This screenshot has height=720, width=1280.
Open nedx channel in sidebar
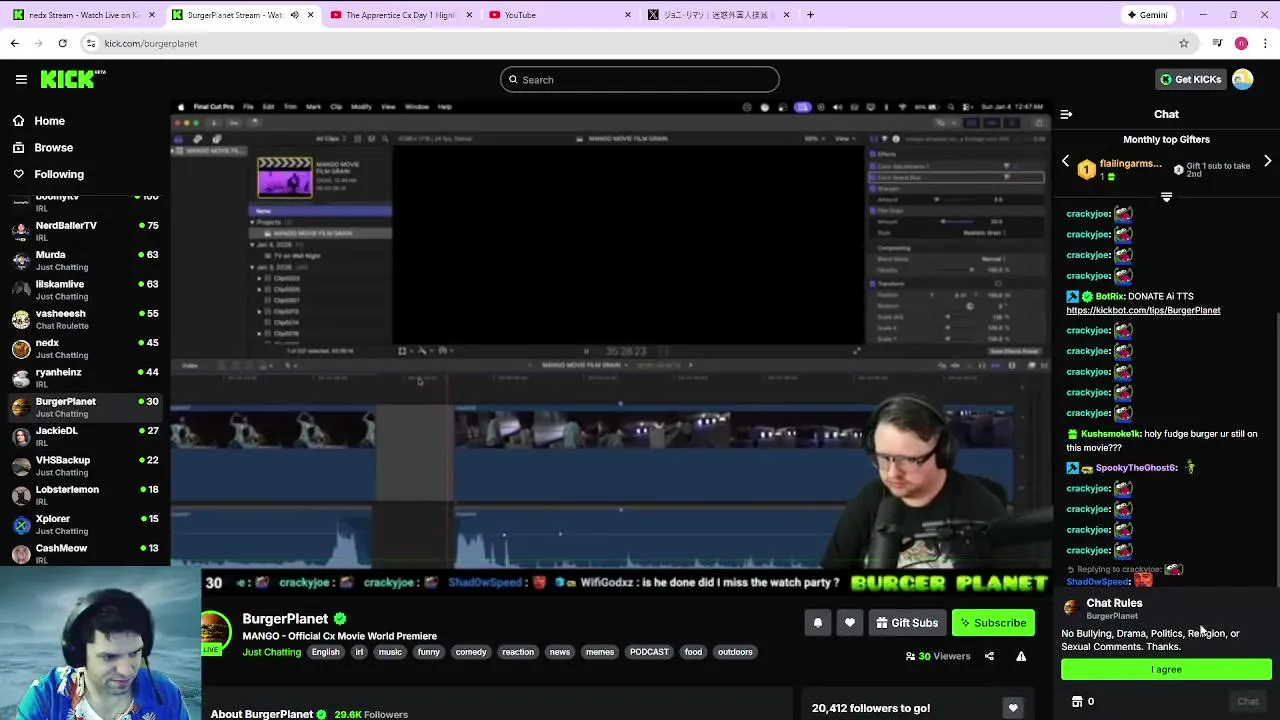coord(85,348)
